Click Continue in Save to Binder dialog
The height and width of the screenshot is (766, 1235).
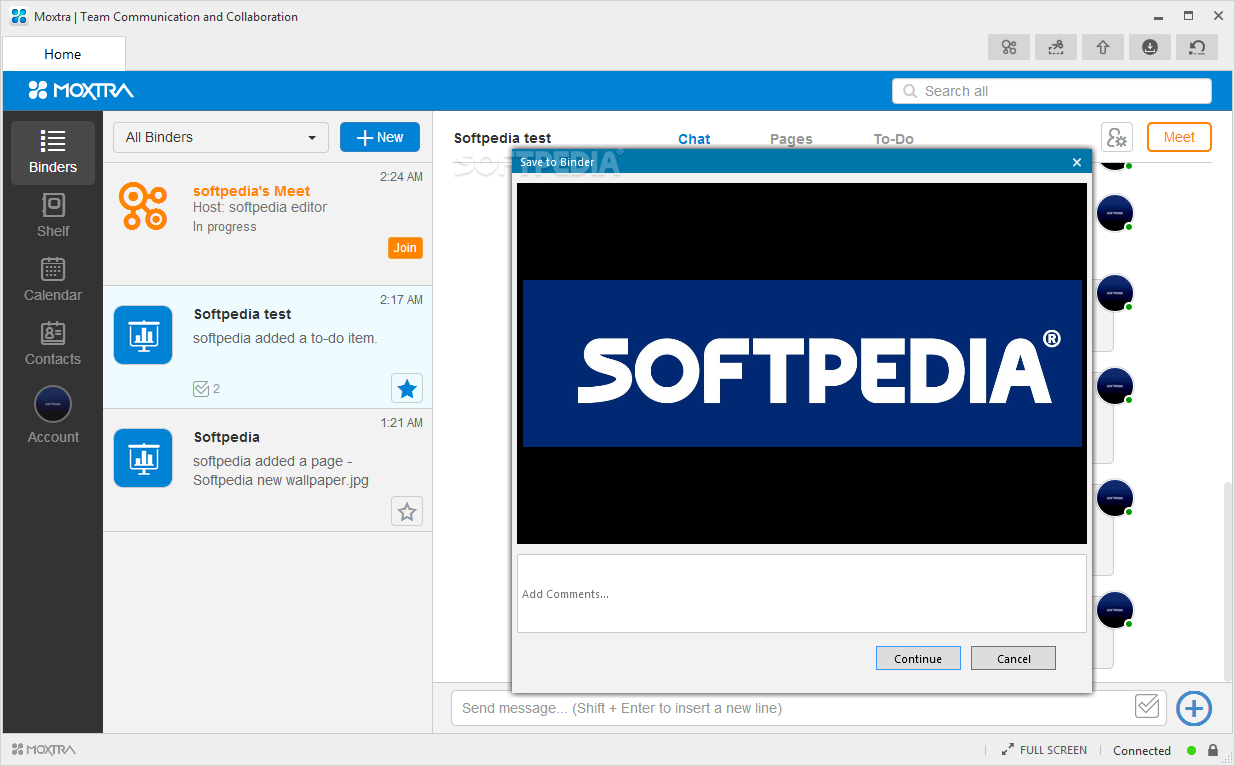pyautogui.click(x=918, y=658)
